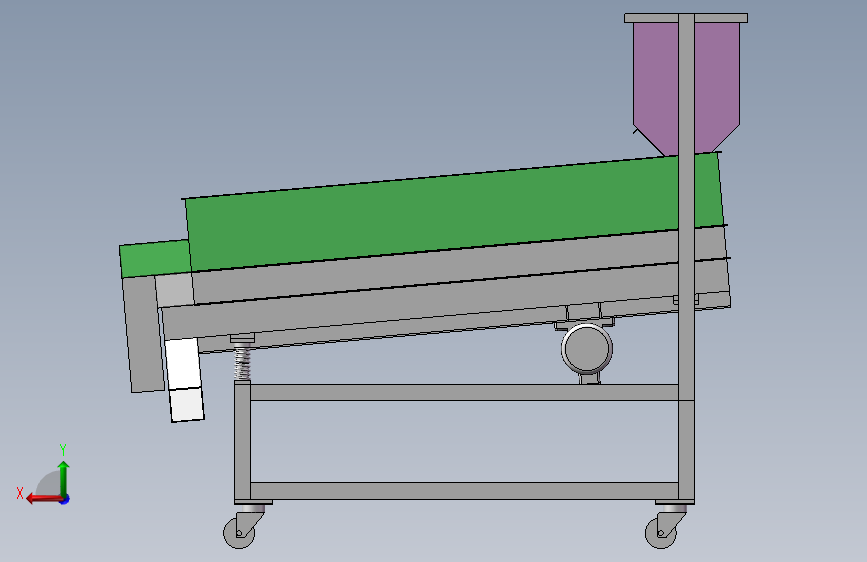Select the upper horizontal frame beam
Viewport: 867px width, 562px height.
pos(464,392)
